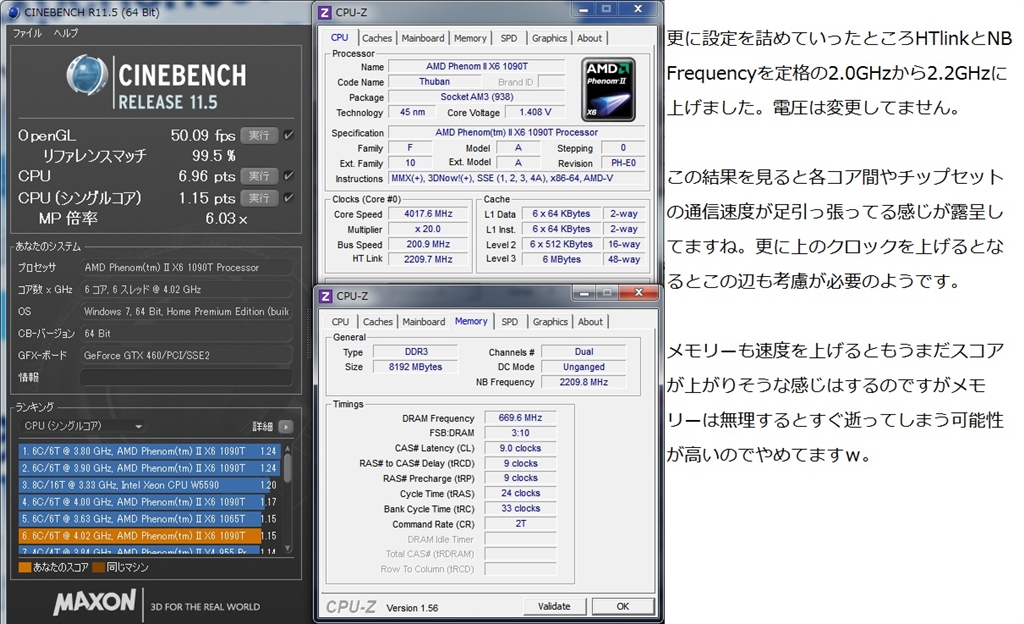Click the HT Link value 2209.7 MHz
This screenshot has height=624, width=1024.
428,259
